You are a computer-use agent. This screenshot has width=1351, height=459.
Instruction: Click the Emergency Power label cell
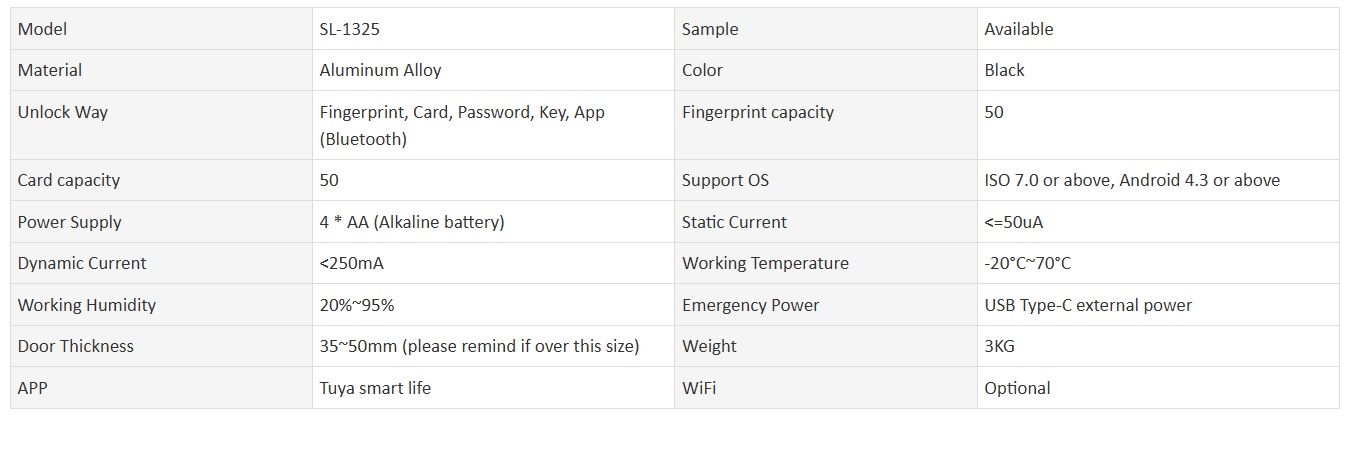pos(826,305)
